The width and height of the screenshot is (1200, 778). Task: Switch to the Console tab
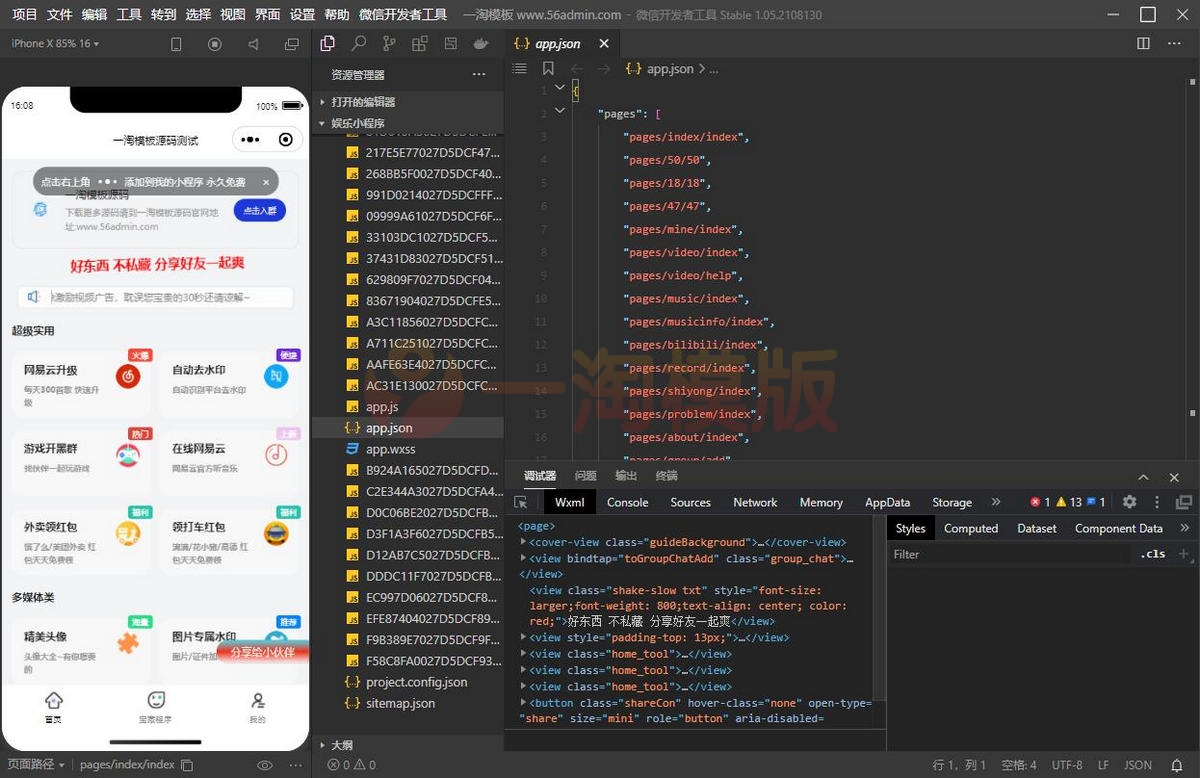627,502
